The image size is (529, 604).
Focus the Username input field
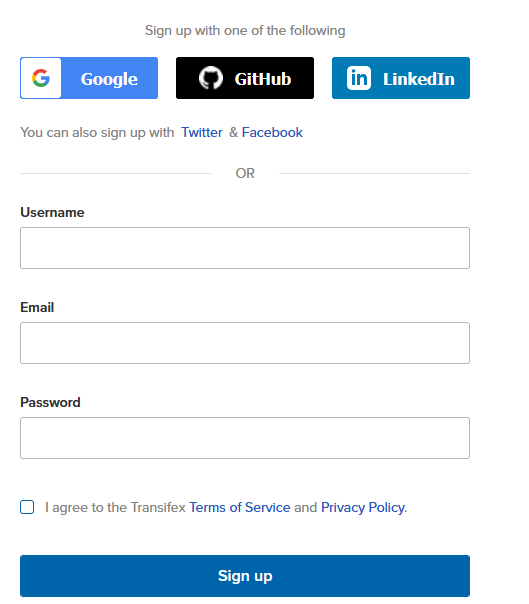[x=245, y=248]
